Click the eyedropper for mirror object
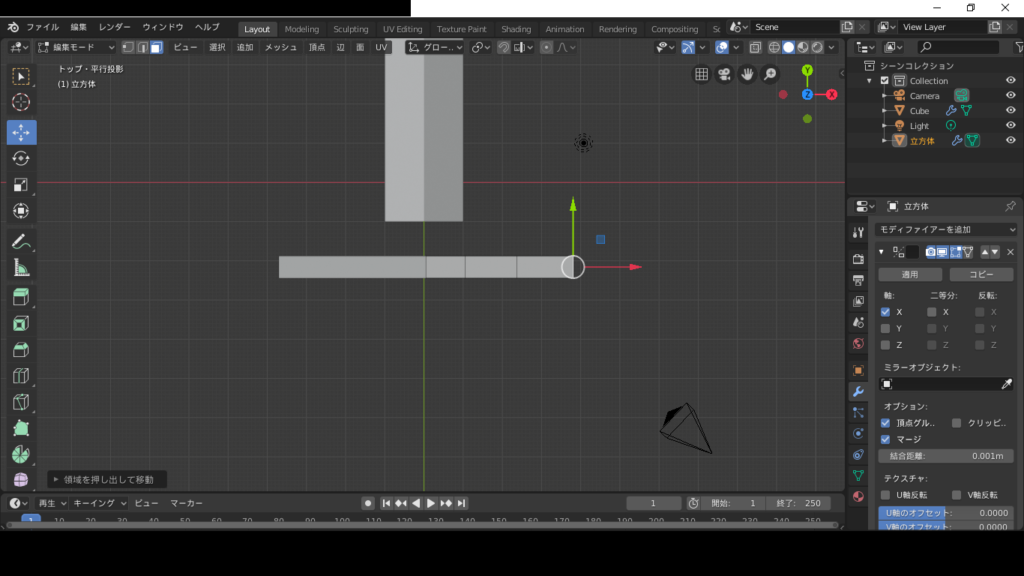The height and width of the screenshot is (576, 1024). [1006, 384]
